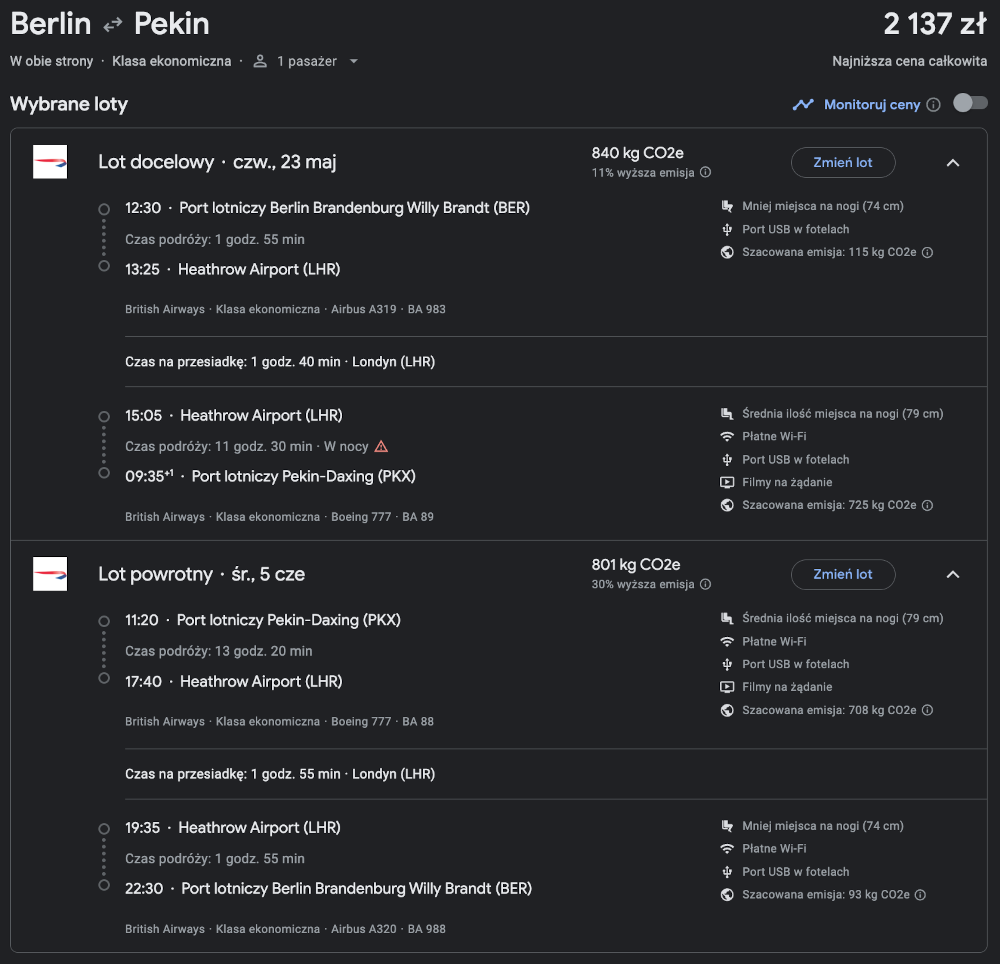Click British Airways logo on Lot docelowy
This screenshot has height=964, width=1000.
coord(50,162)
